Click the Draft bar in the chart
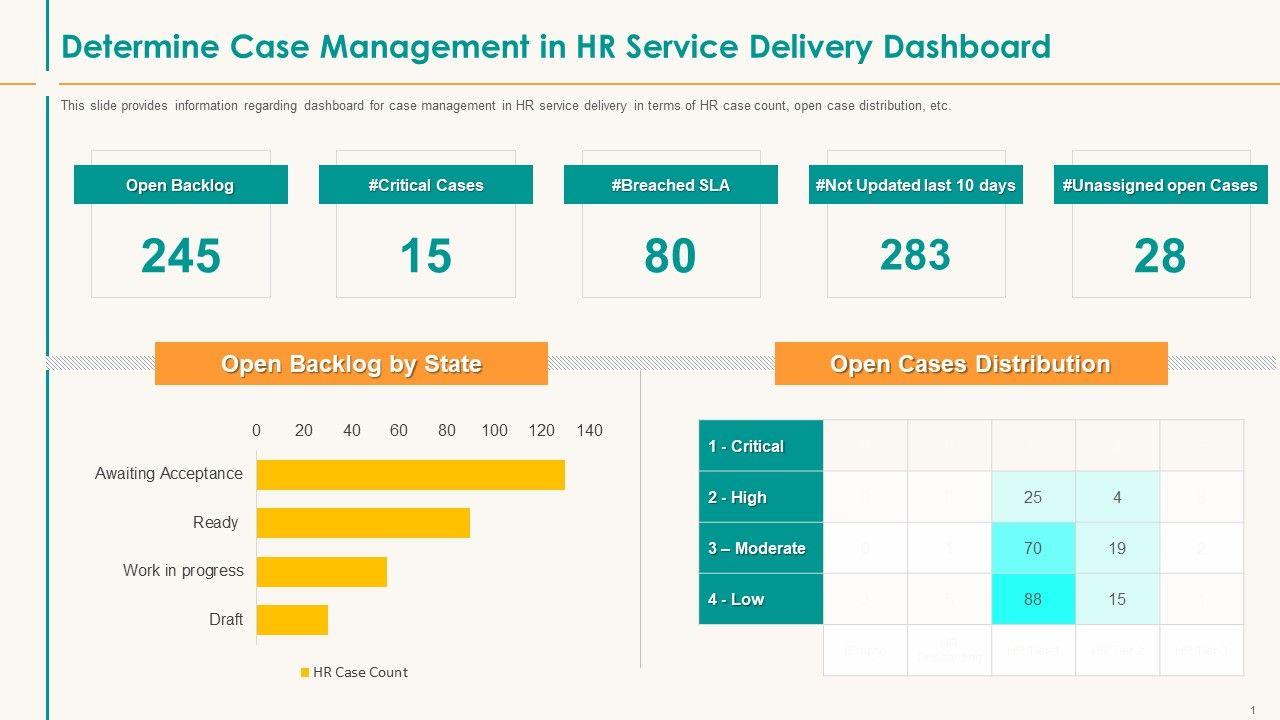Image resolution: width=1280 pixels, height=720 pixels. pyautogui.click(x=292, y=620)
